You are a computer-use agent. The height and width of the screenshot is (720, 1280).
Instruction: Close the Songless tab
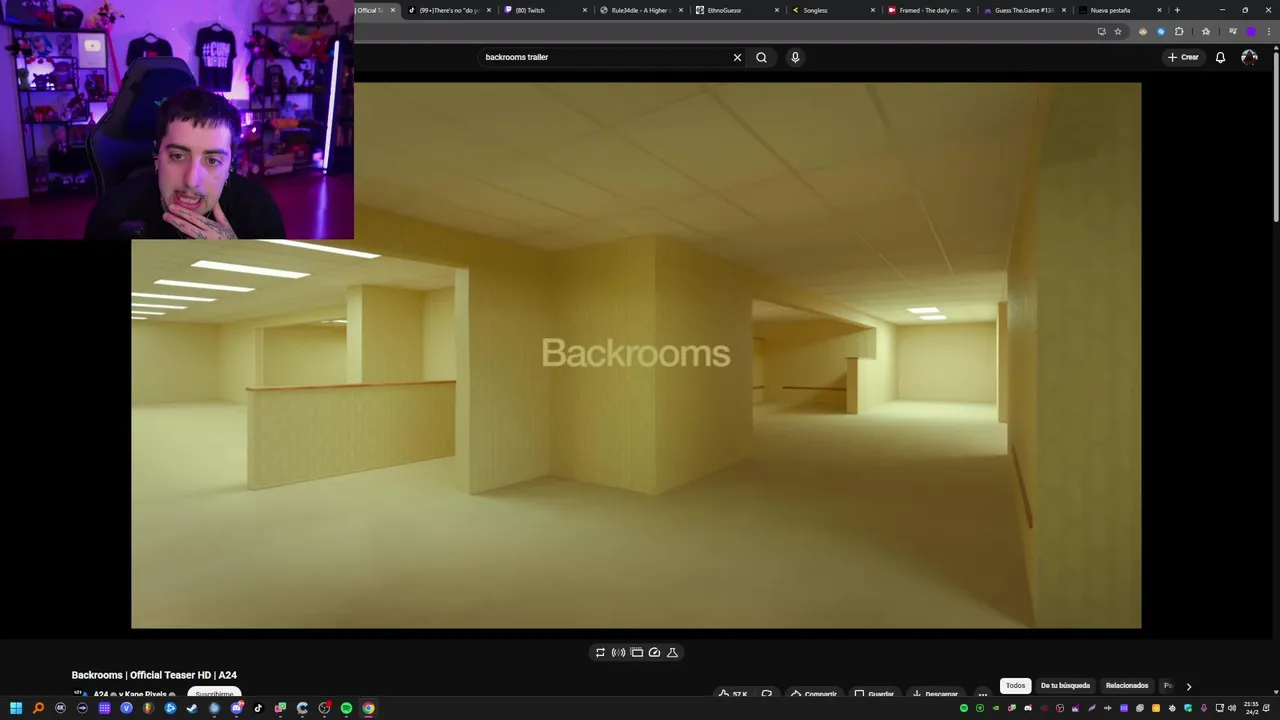click(x=873, y=10)
